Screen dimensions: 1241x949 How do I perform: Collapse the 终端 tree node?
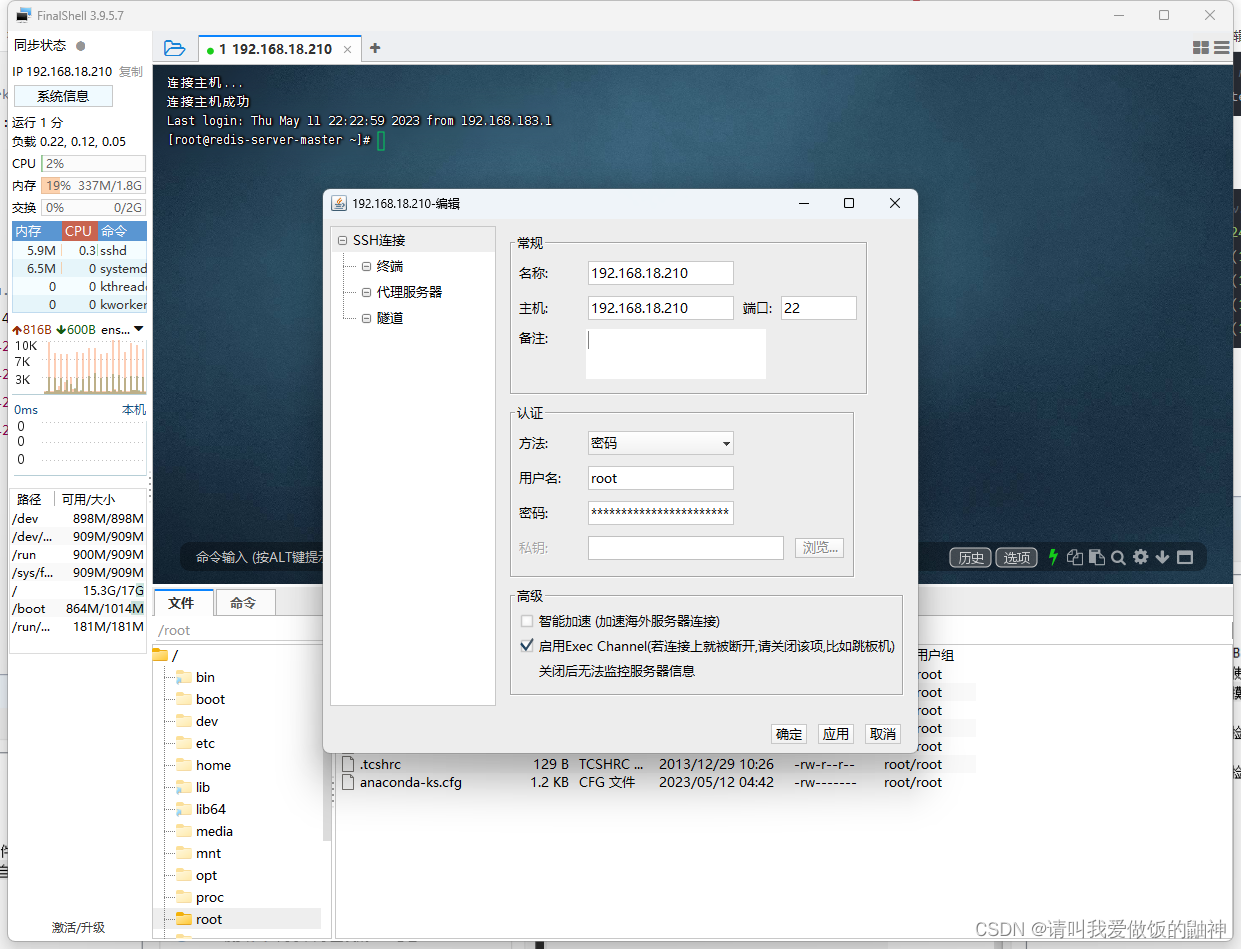(364, 265)
